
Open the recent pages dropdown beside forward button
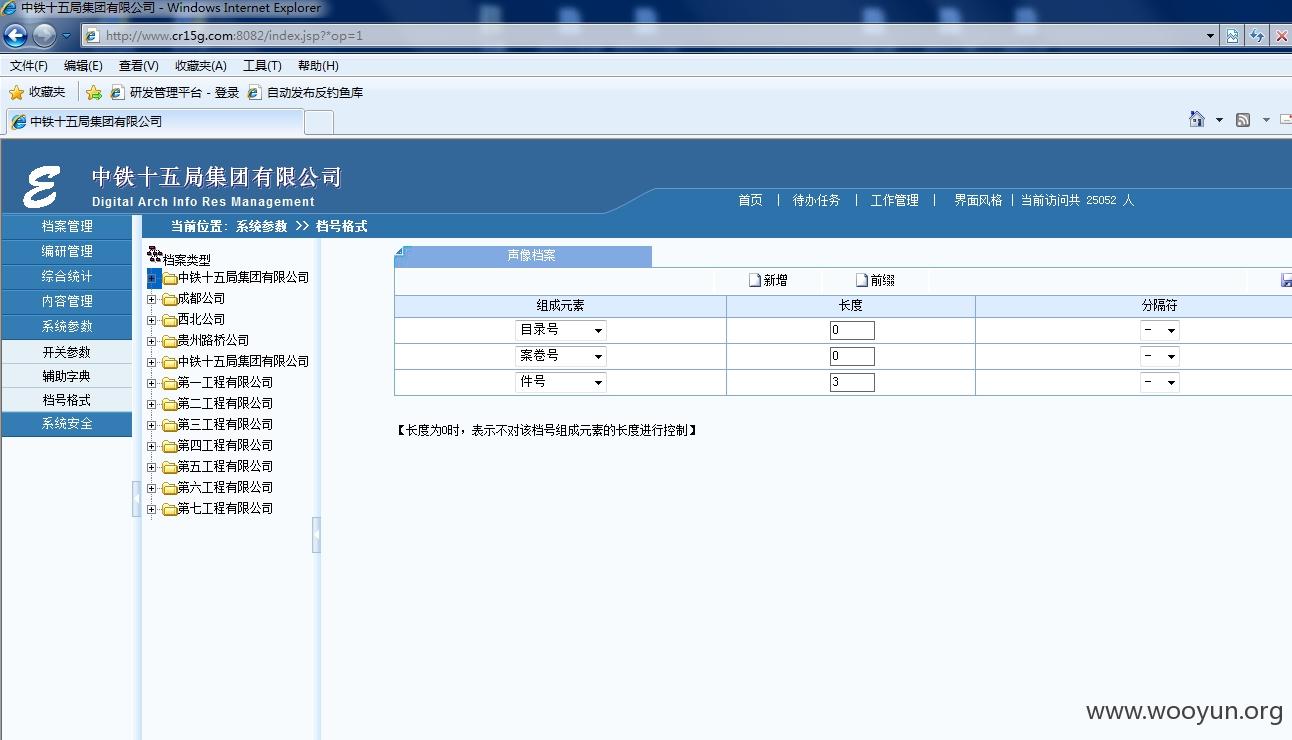click(67, 36)
